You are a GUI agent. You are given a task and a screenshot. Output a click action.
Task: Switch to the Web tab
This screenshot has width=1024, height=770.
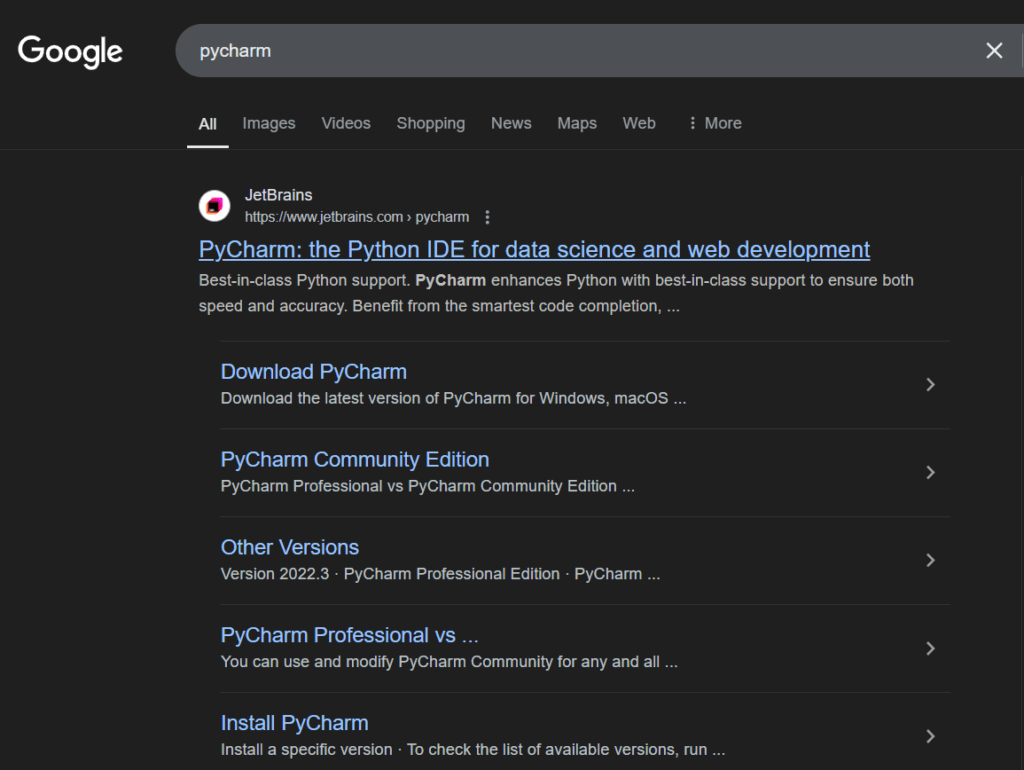(639, 123)
